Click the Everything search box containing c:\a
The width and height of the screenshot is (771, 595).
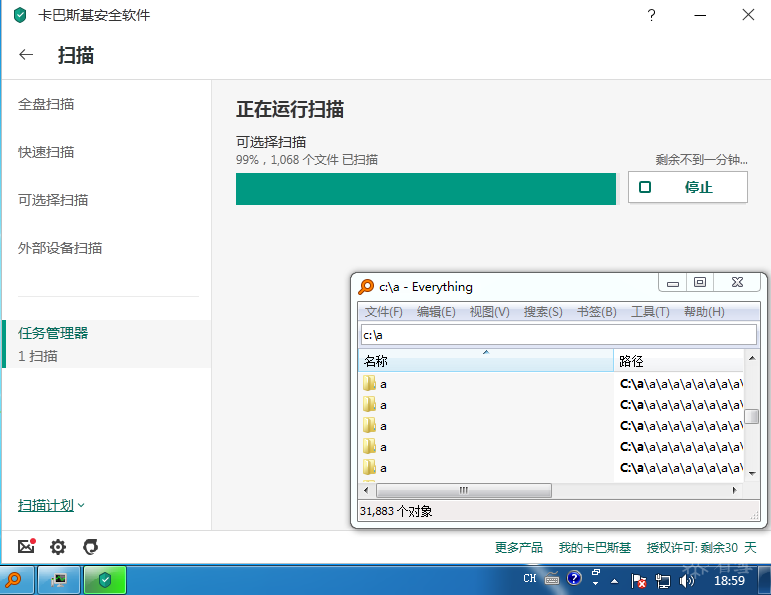coord(559,335)
